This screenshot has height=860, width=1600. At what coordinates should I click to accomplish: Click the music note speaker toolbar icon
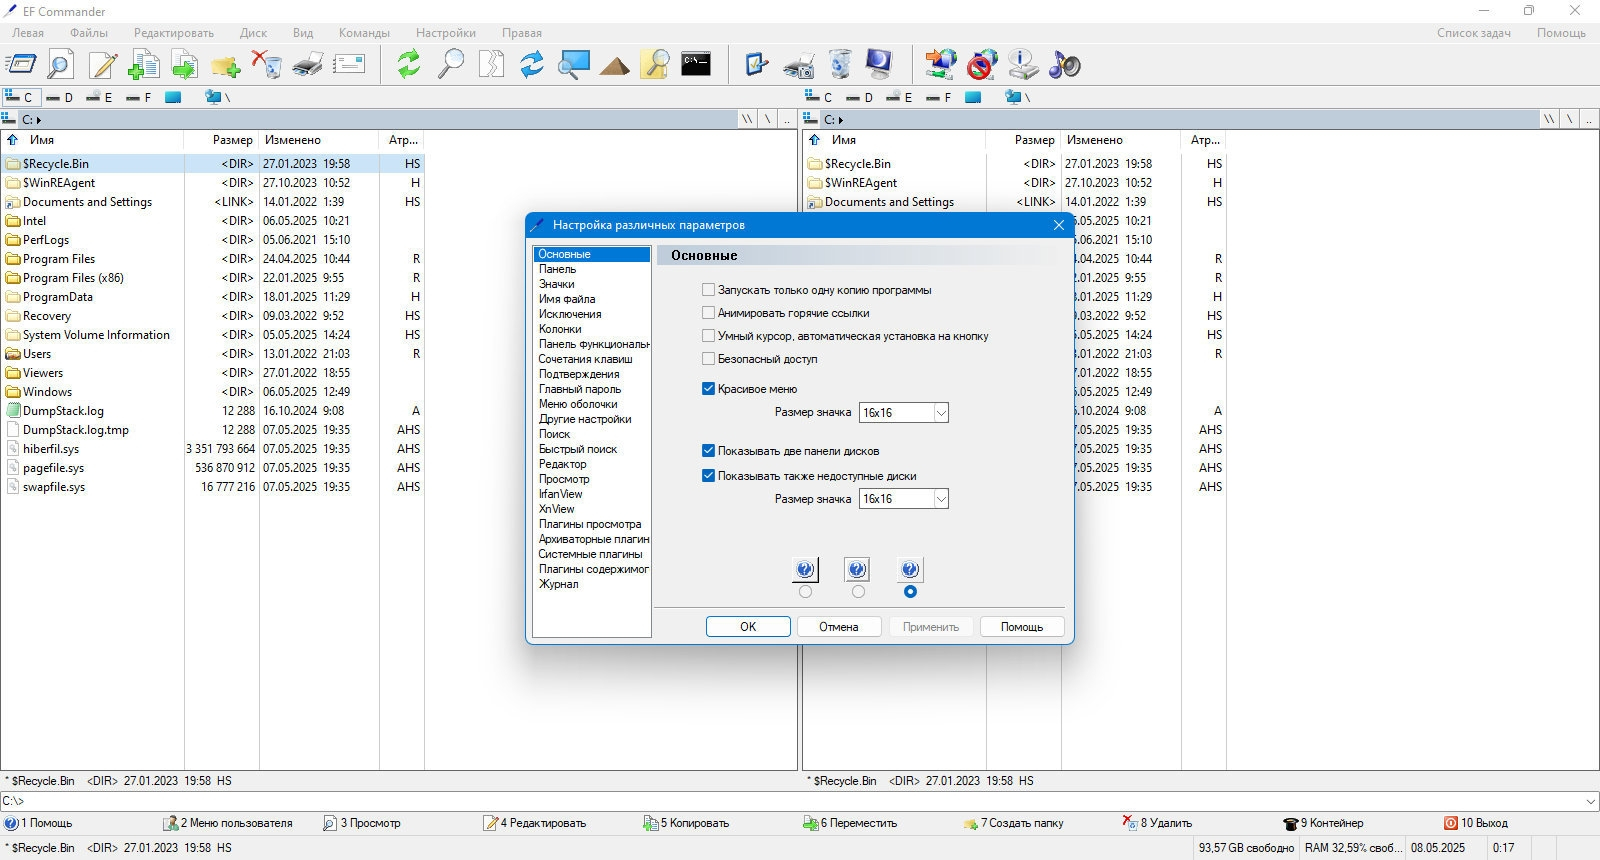click(1064, 65)
